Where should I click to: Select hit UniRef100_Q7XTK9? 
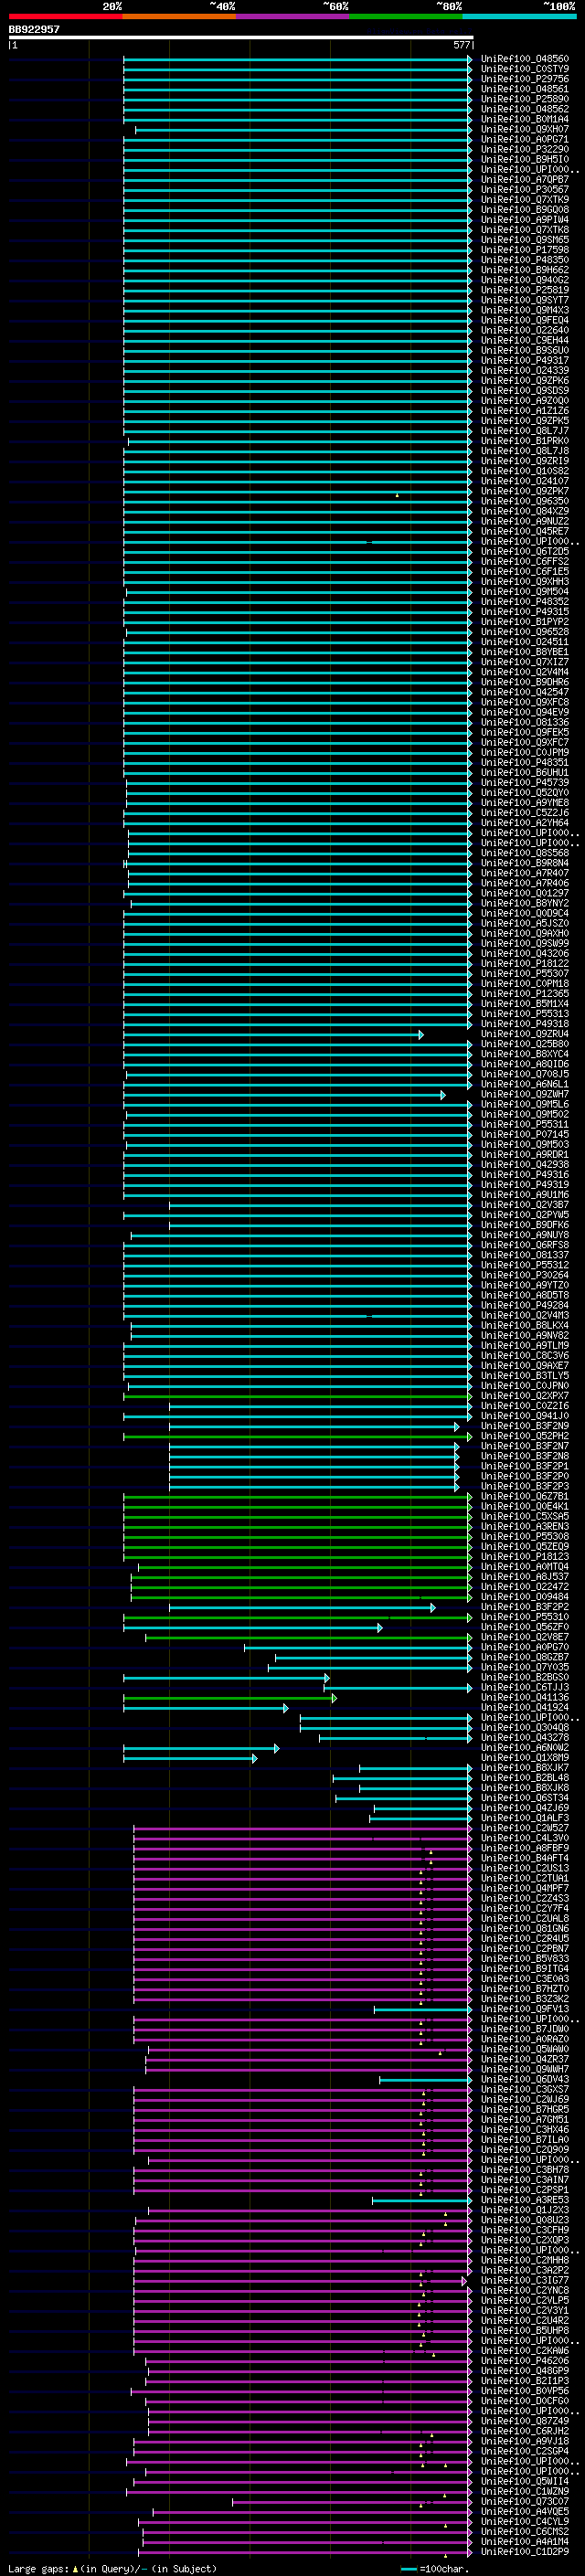click(524, 200)
